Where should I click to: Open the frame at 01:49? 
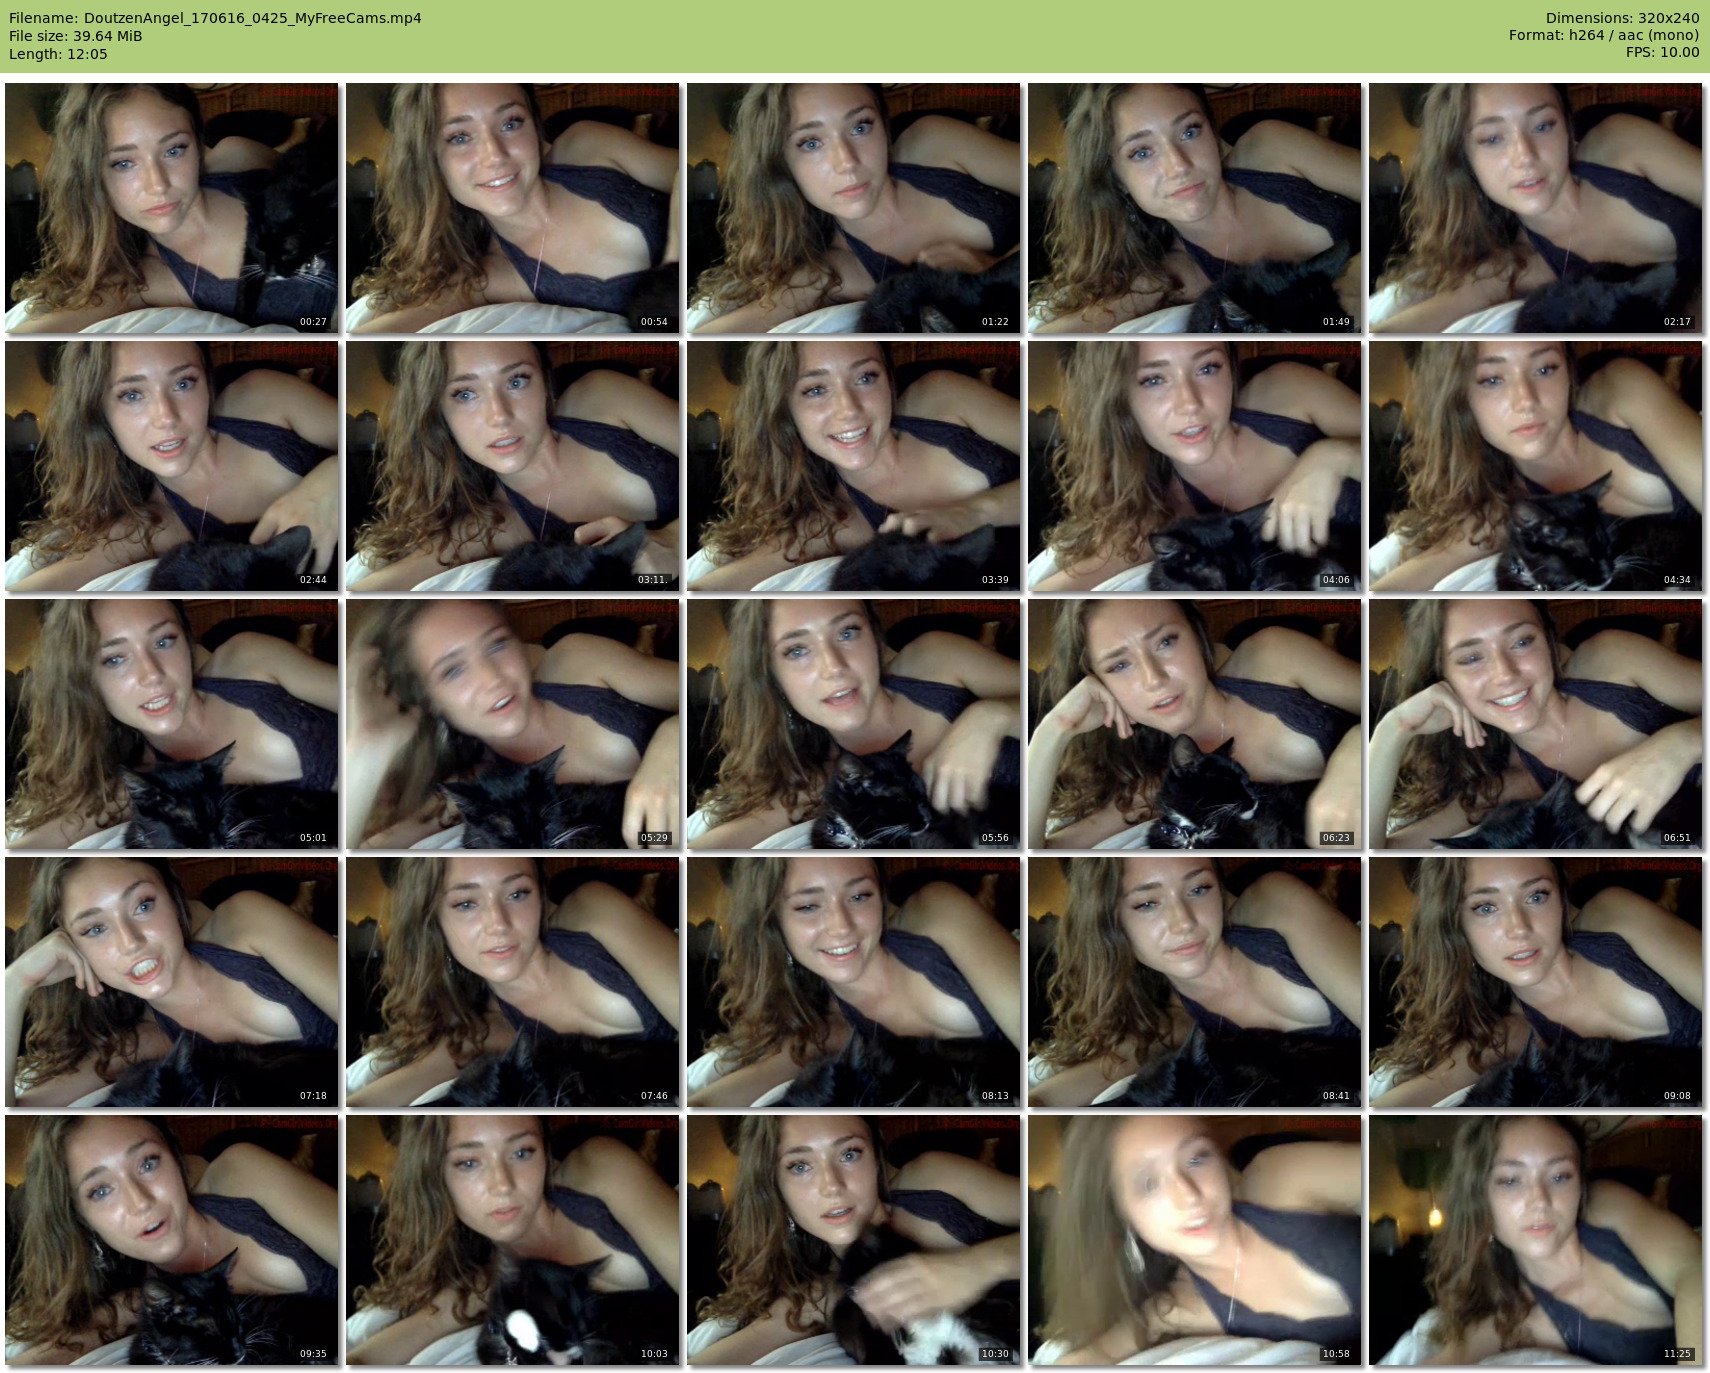point(1195,208)
